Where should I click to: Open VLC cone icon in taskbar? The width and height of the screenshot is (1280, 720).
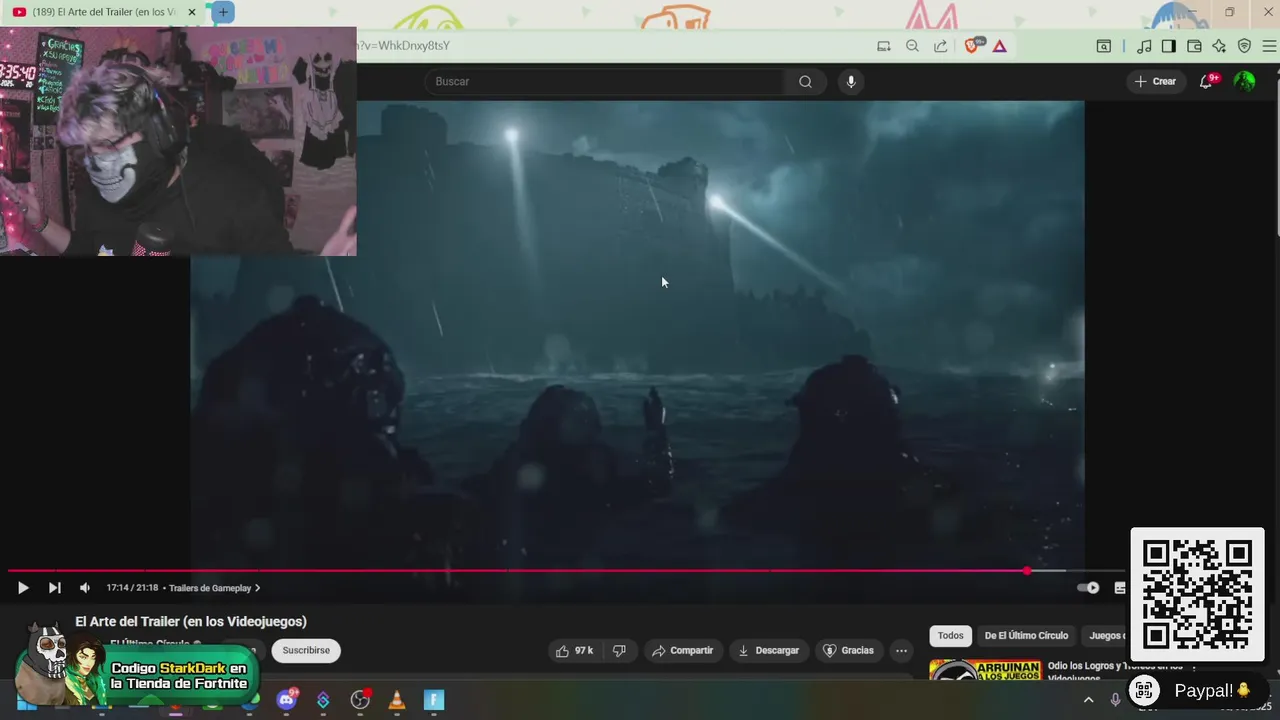tap(397, 700)
